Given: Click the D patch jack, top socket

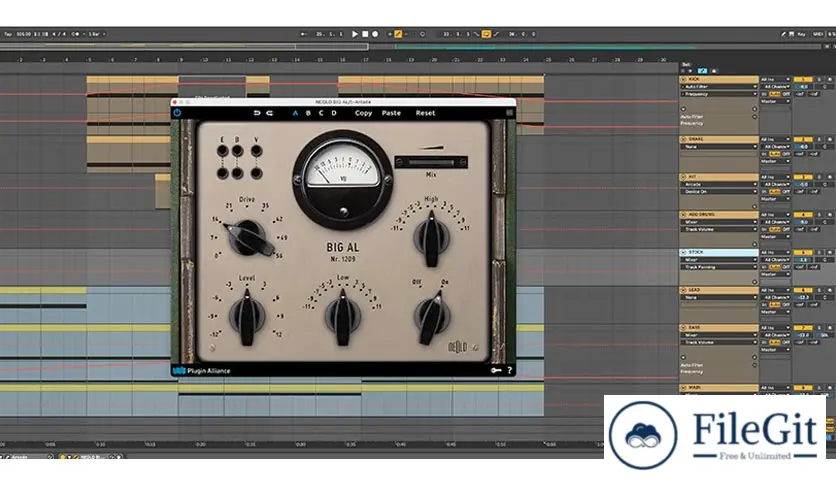Looking at the screenshot, I should [x=237, y=151].
